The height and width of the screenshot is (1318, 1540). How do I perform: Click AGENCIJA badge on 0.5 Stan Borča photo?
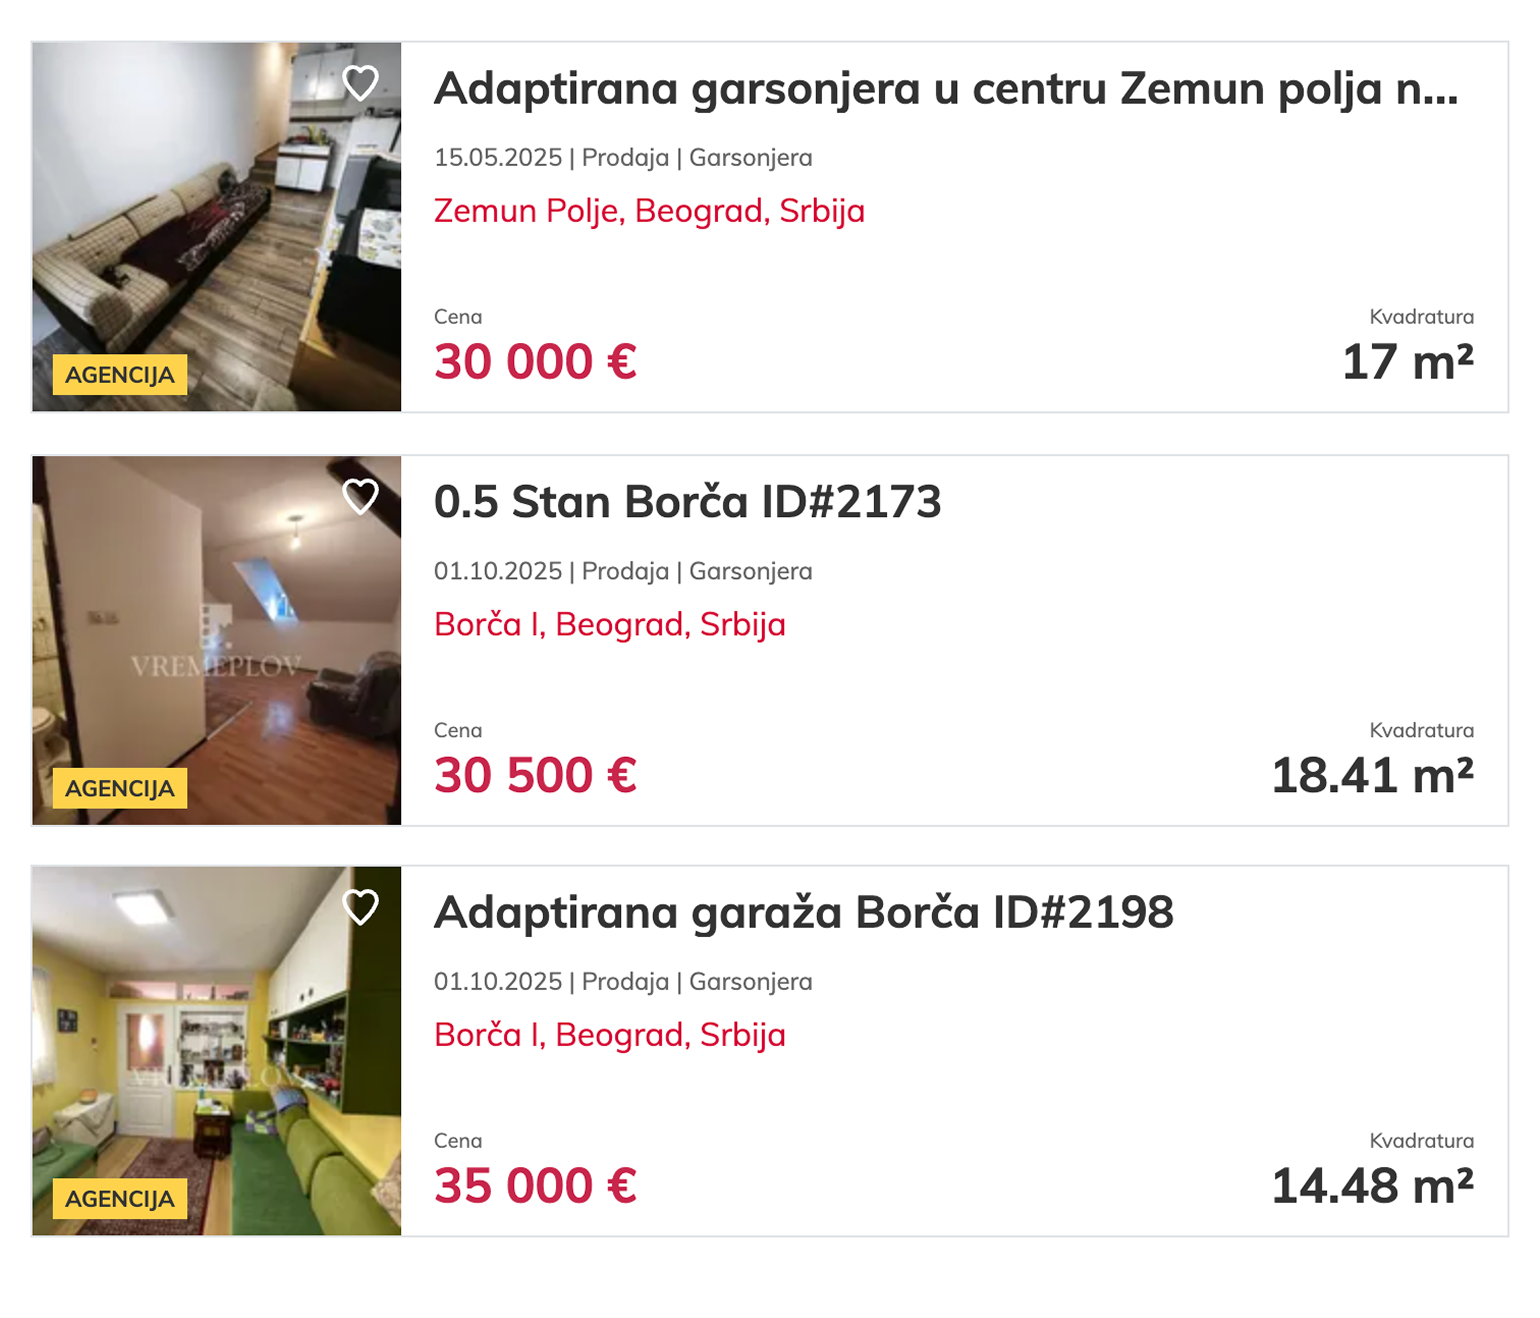coord(120,789)
